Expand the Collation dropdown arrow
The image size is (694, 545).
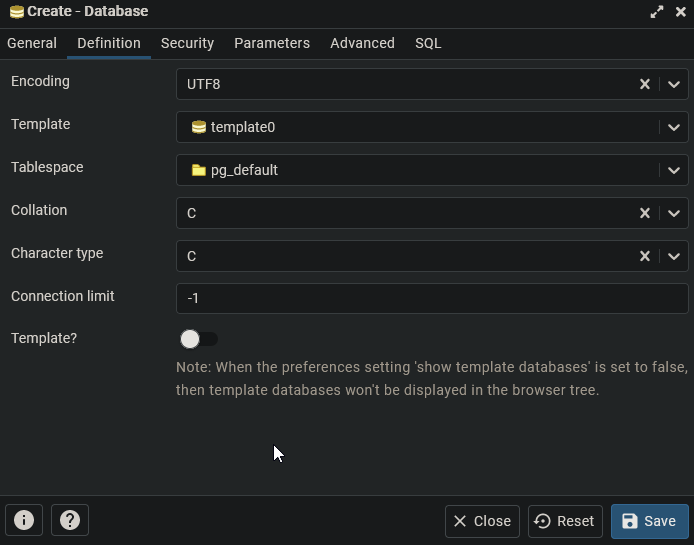click(x=674, y=213)
